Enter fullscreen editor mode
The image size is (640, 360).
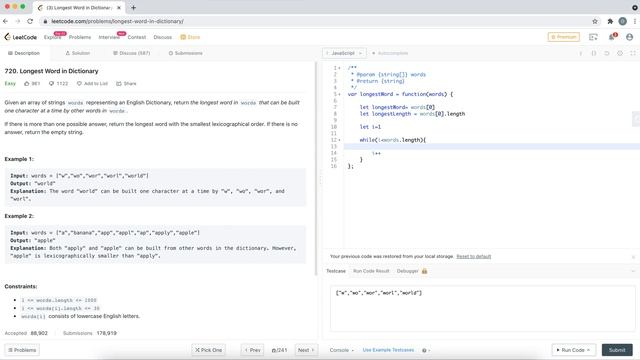633,53
